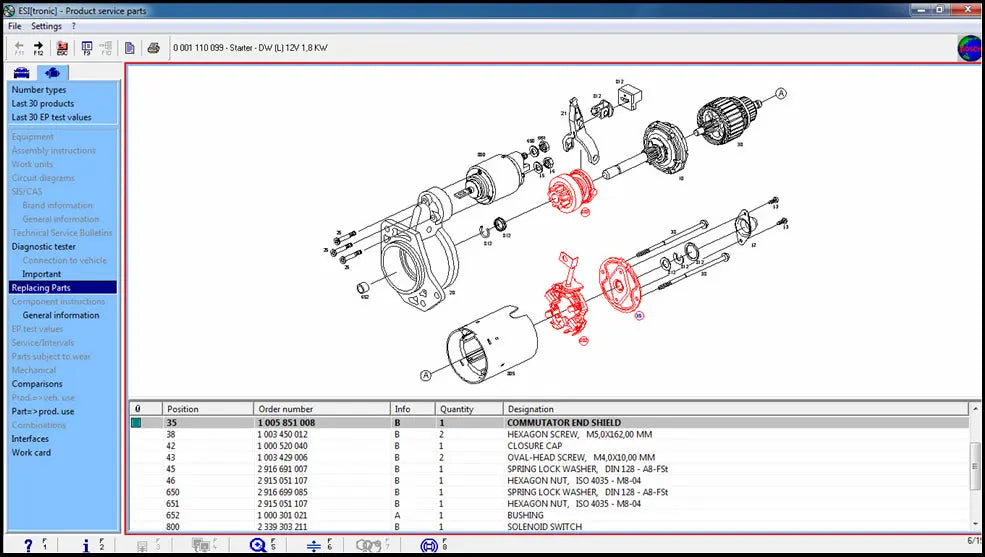
Task: Open the File menu
Action: [15, 26]
